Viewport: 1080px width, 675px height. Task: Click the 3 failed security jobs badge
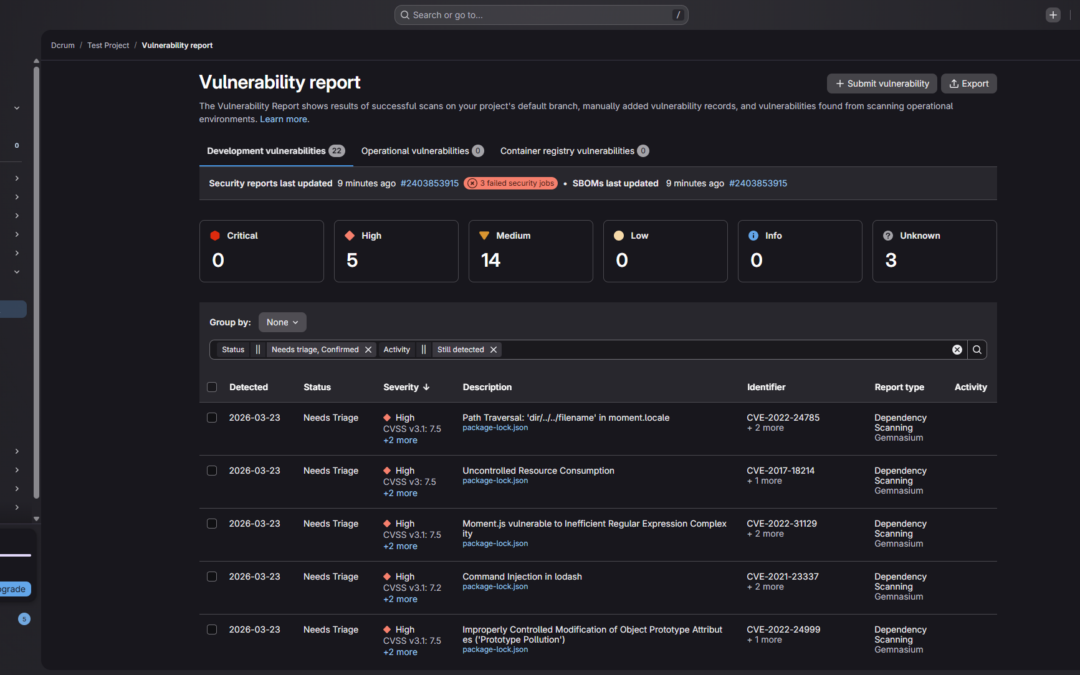tap(510, 183)
